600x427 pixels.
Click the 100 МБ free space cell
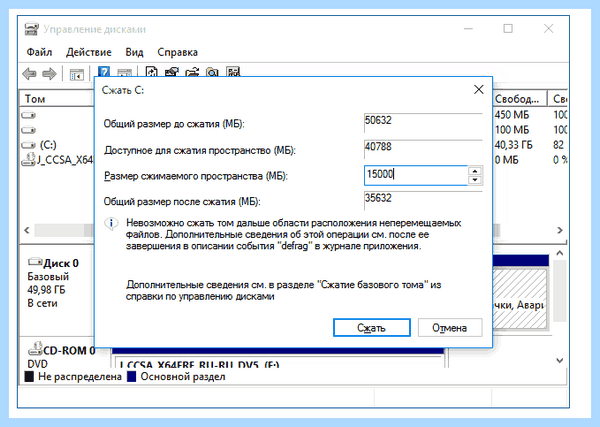[x=512, y=130]
